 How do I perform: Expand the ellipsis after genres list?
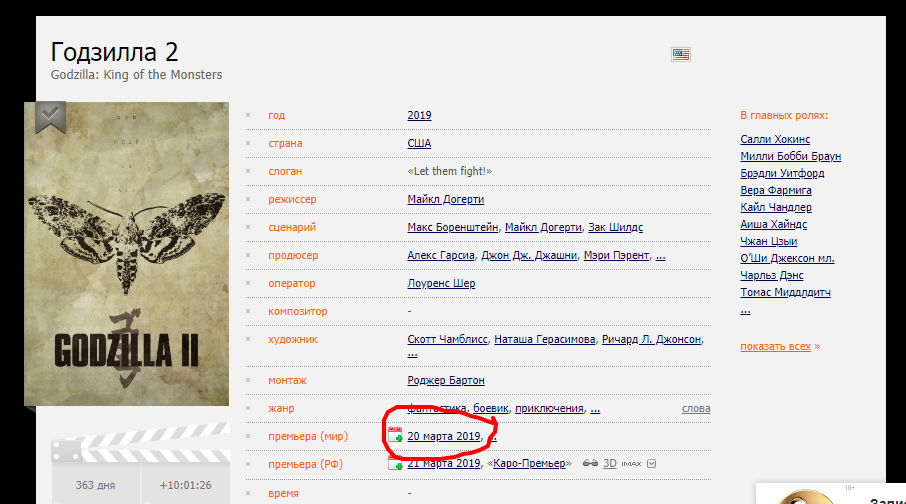tap(595, 409)
